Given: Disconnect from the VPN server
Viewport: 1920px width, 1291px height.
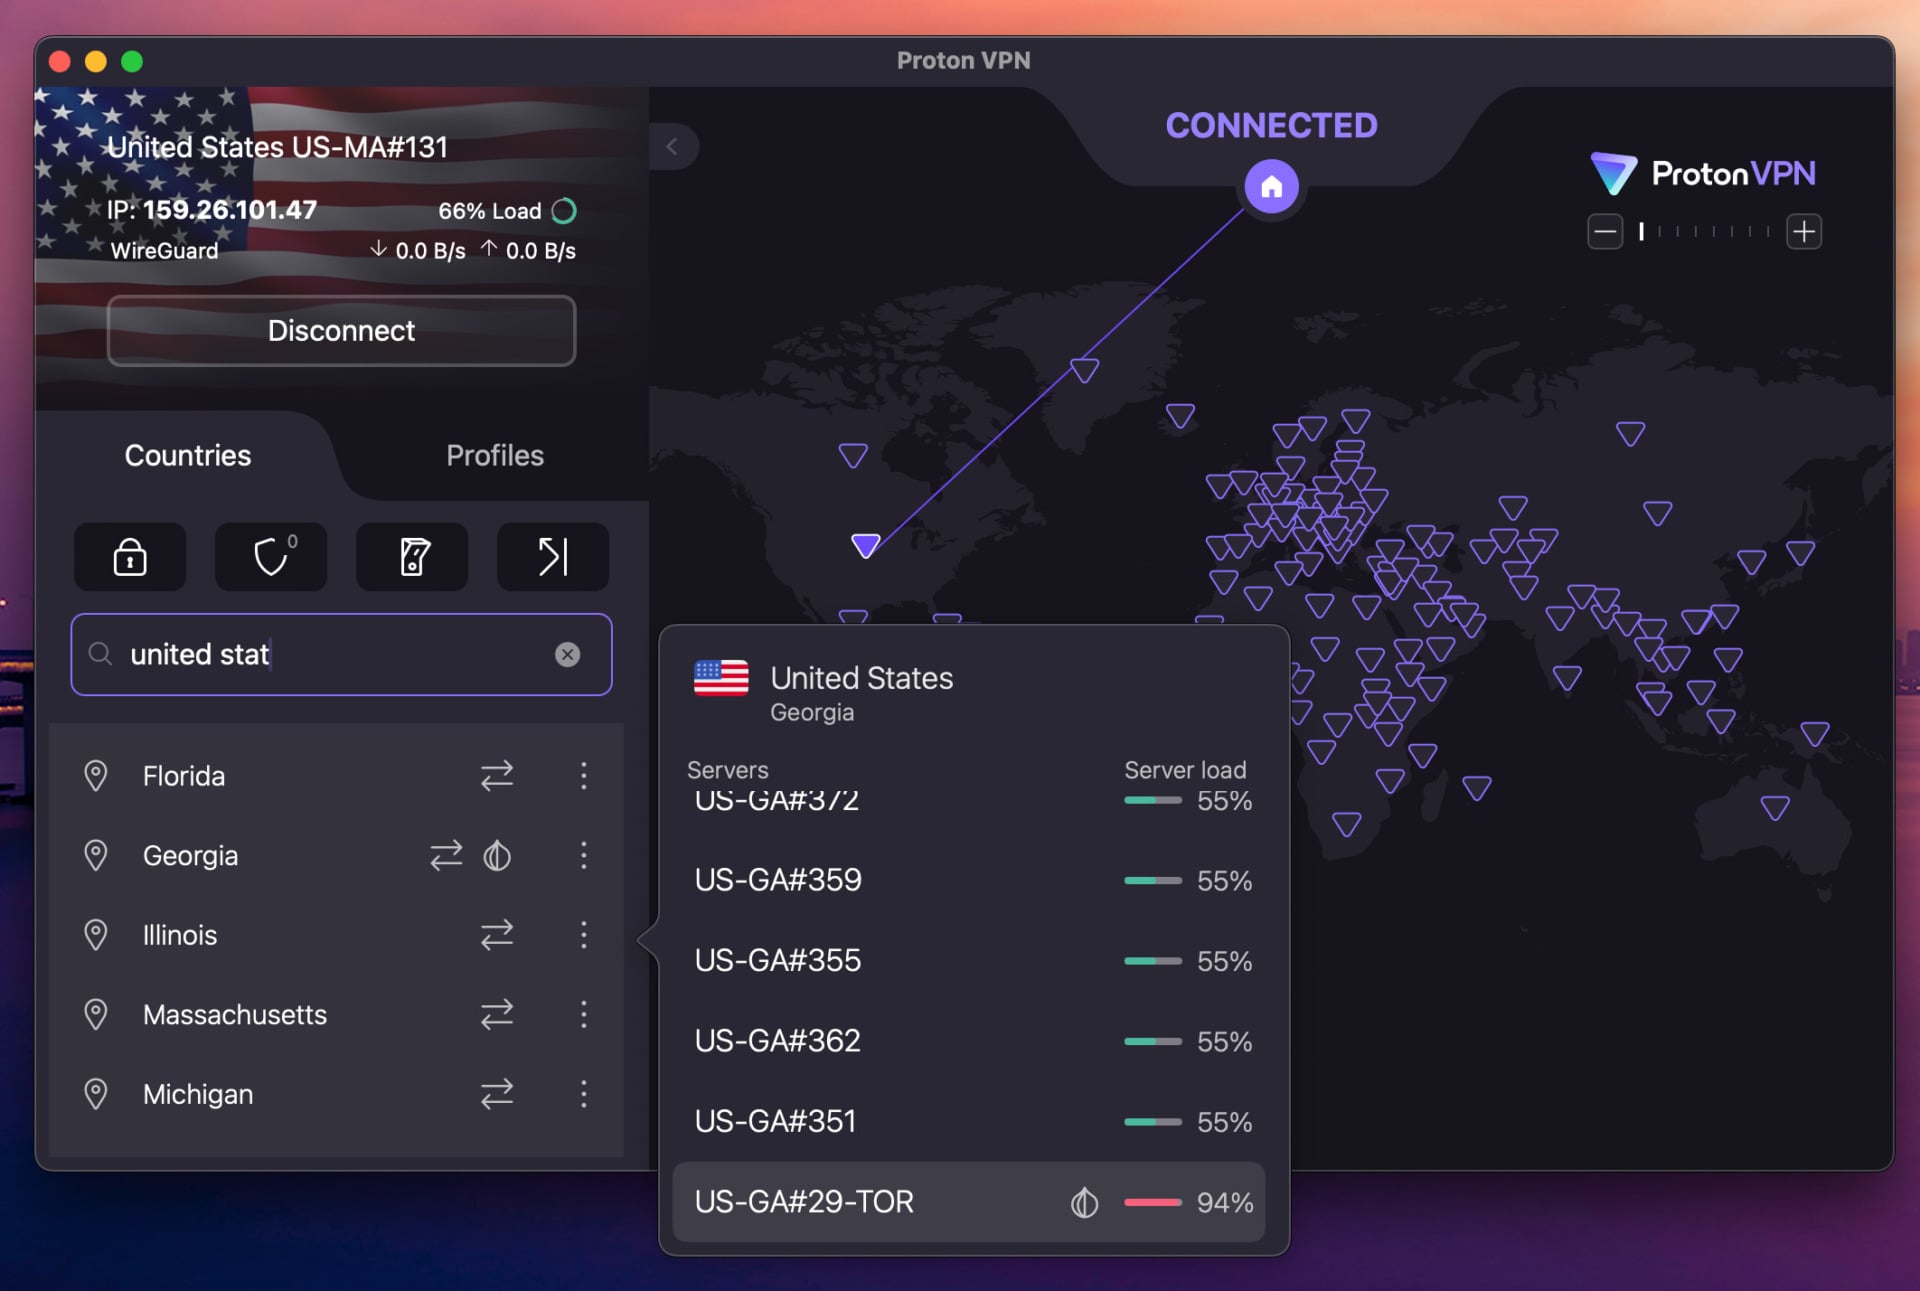Looking at the screenshot, I should tap(341, 331).
